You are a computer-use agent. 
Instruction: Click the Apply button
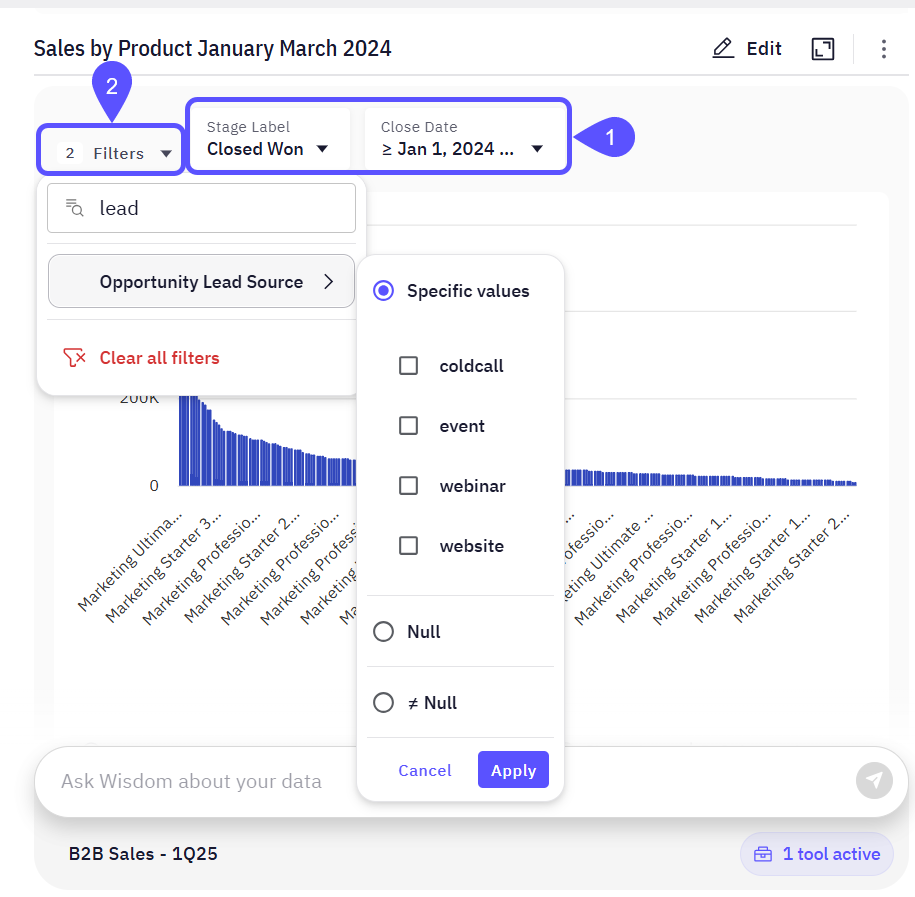click(513, 770)
